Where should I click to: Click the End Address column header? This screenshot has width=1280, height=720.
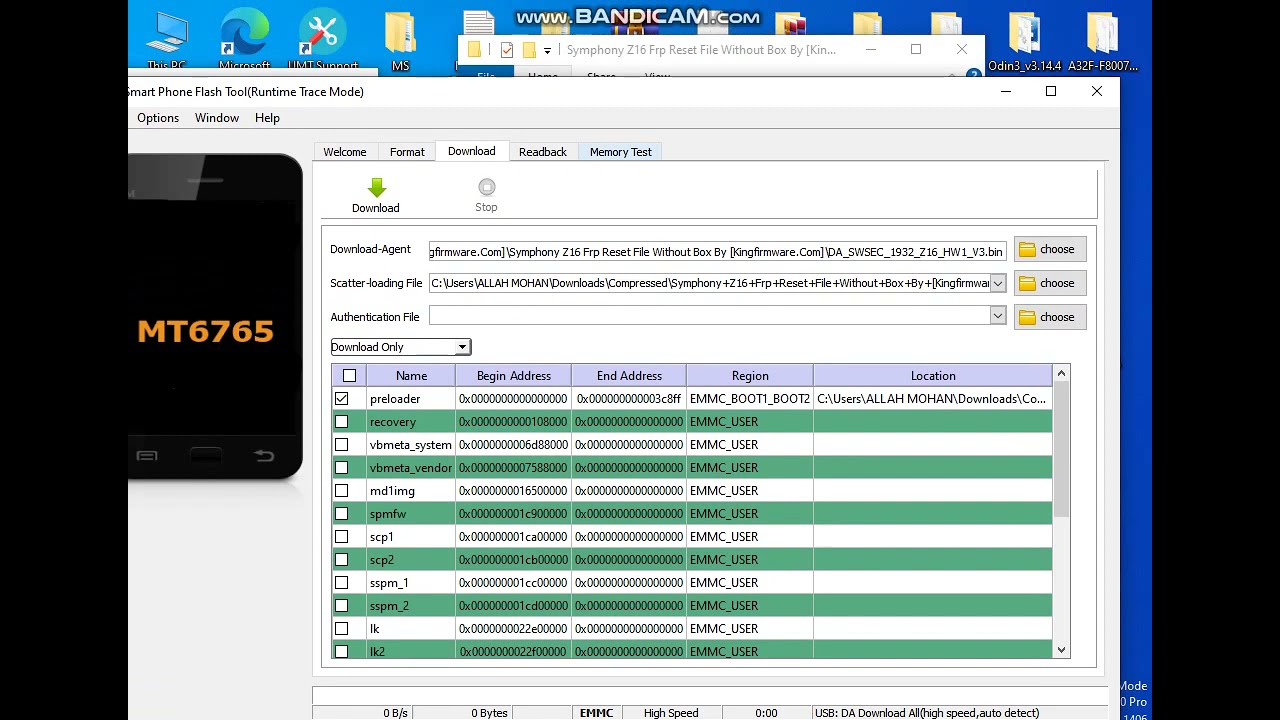coord(629,376)
